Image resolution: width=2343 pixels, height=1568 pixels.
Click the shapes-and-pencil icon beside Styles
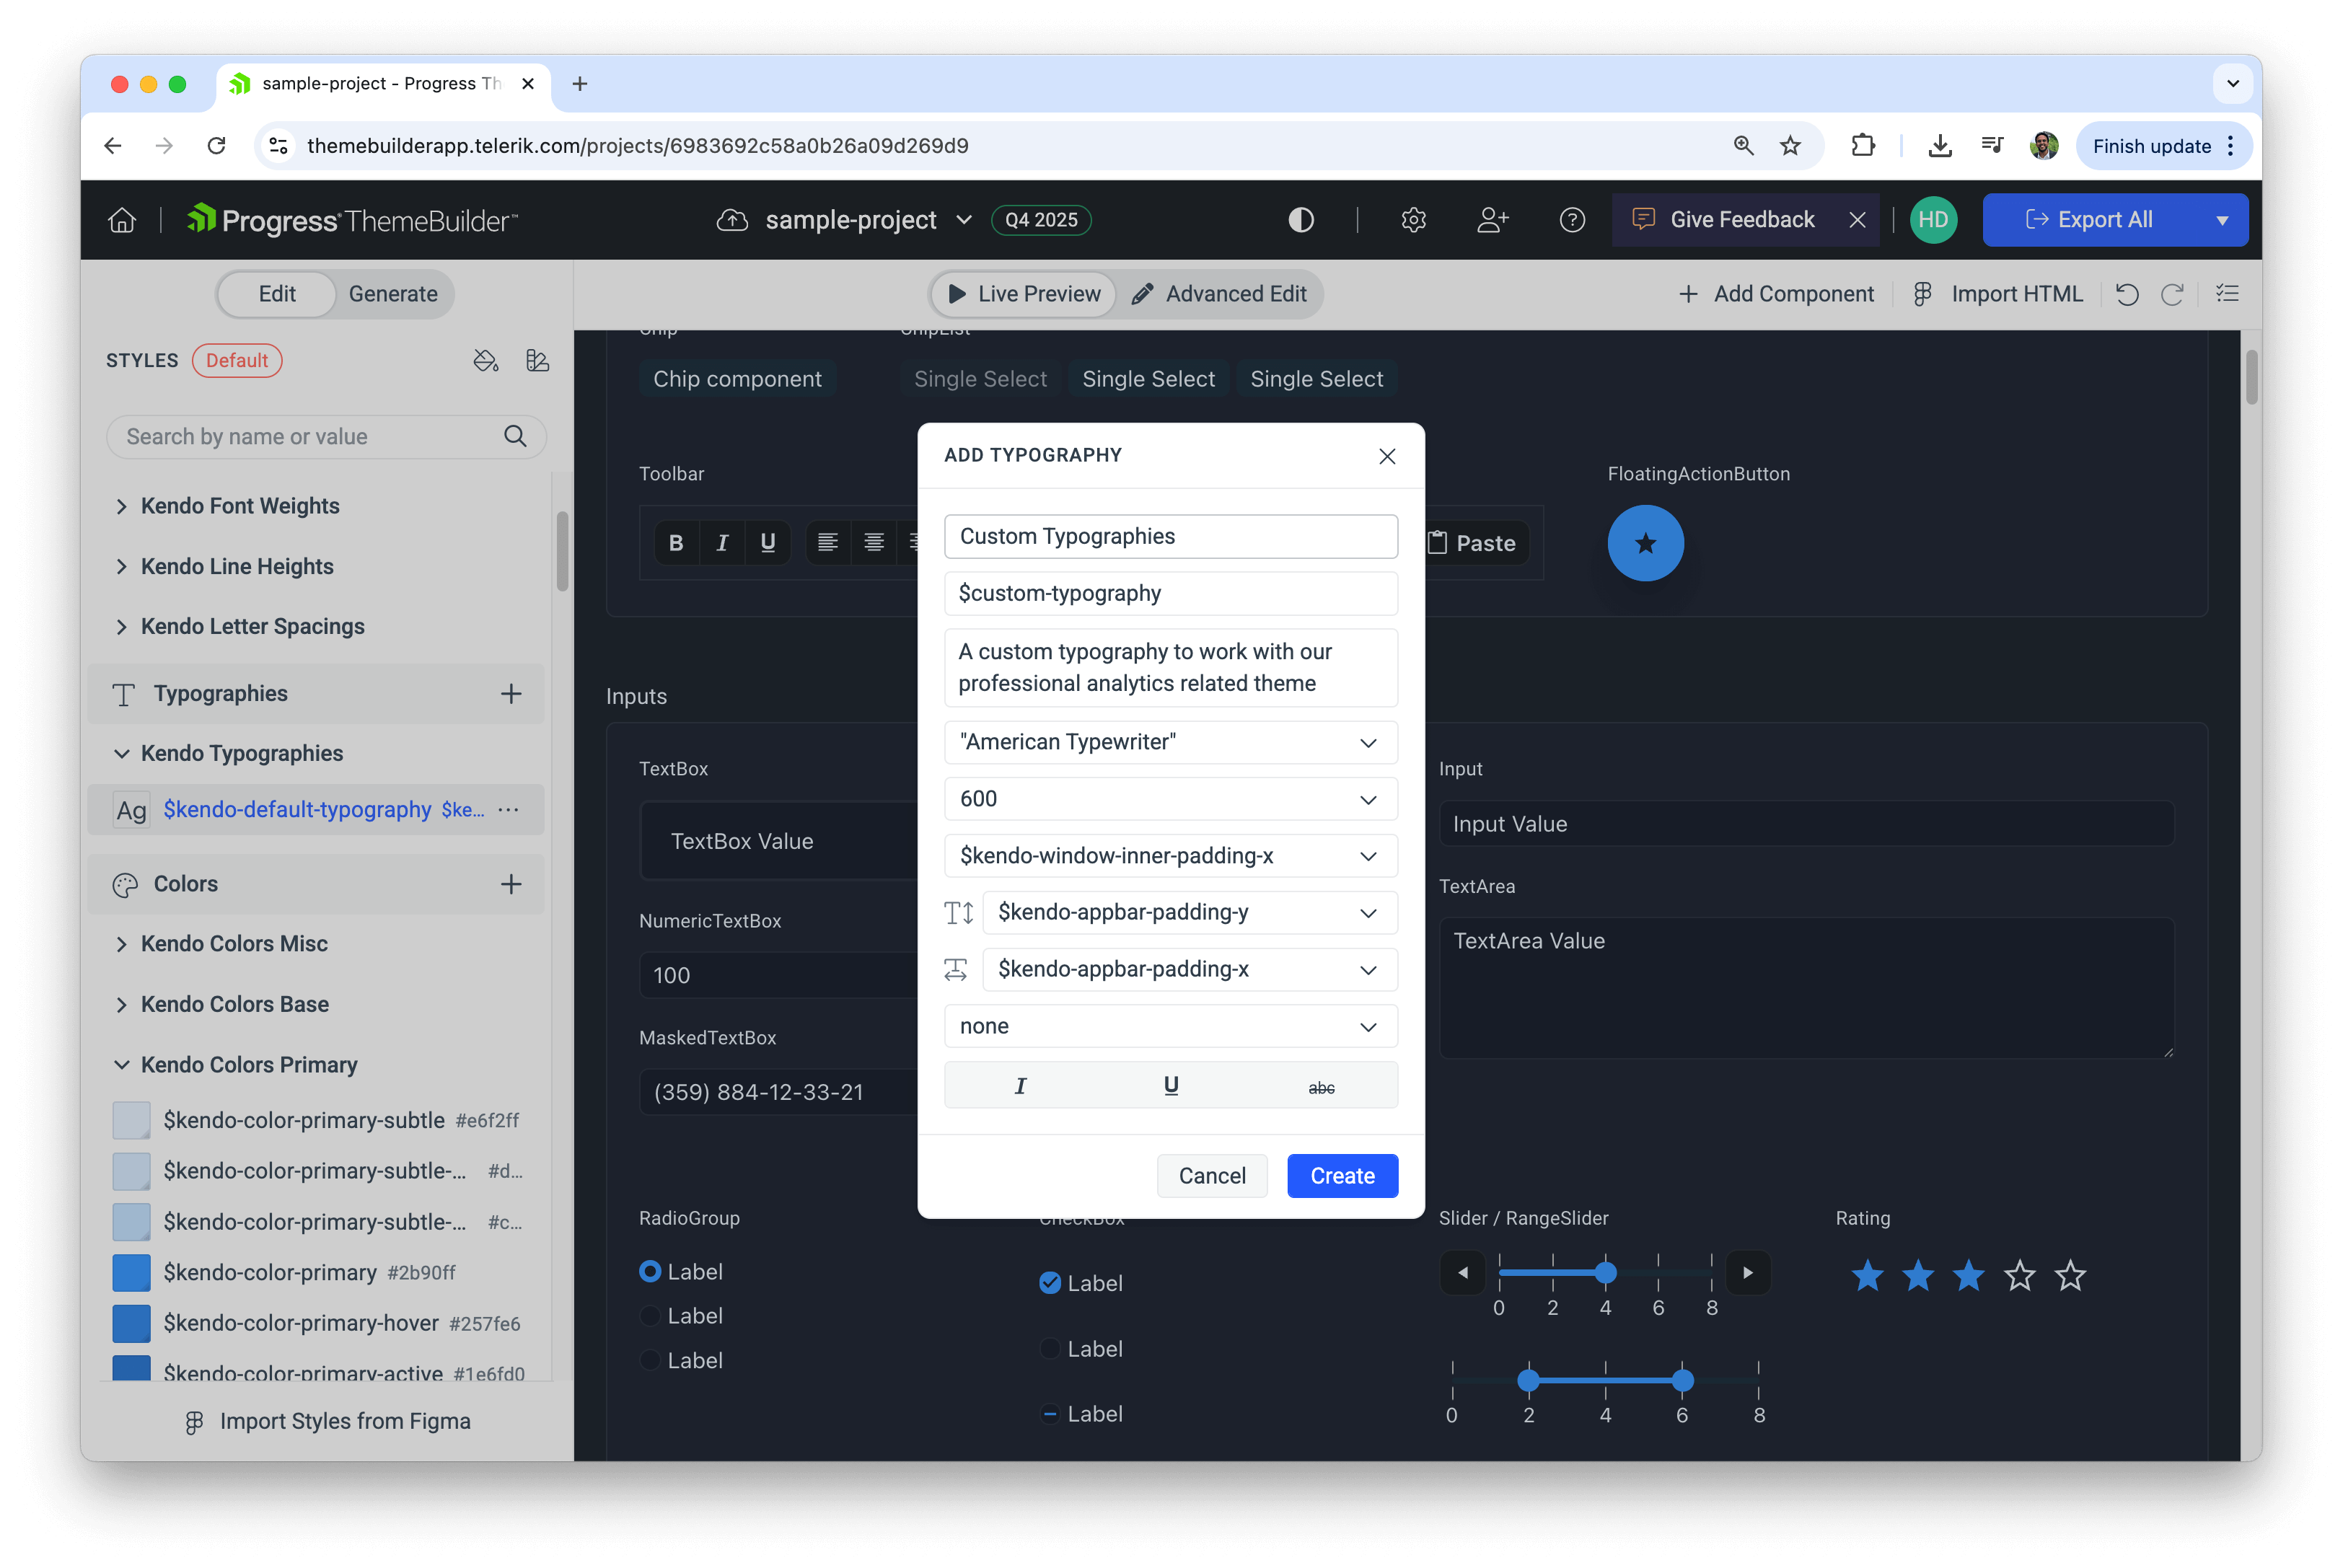[x=537, y=360]
